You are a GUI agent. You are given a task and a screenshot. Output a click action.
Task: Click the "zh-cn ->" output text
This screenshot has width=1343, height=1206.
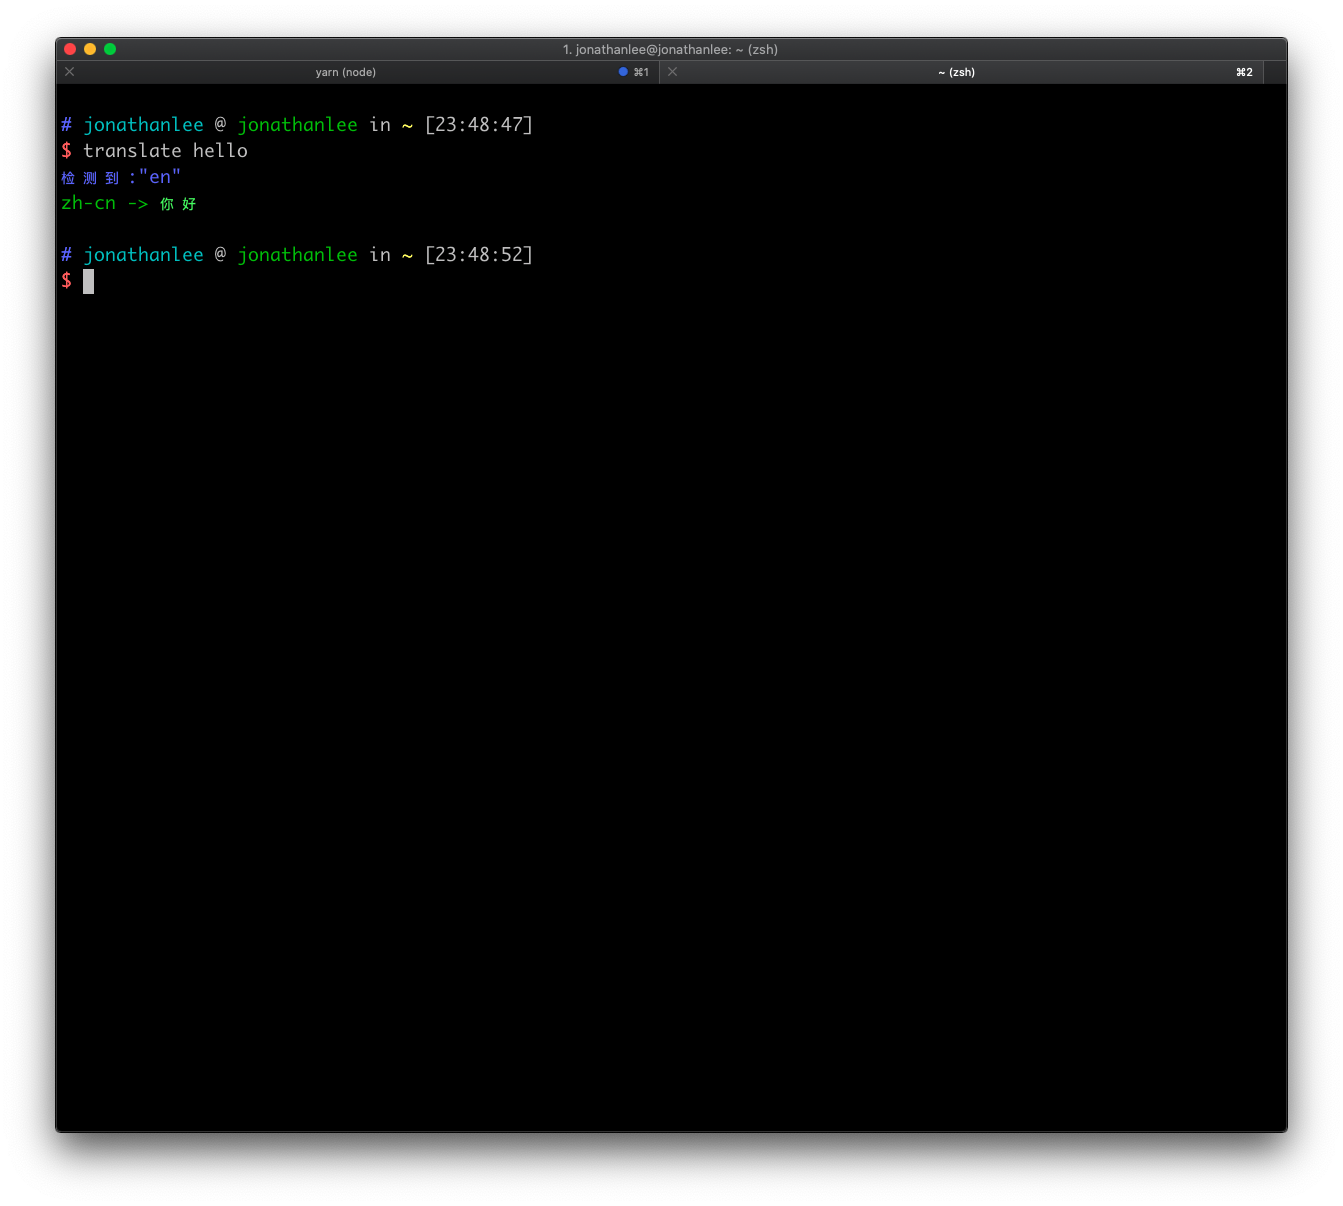tap(104, 203)
